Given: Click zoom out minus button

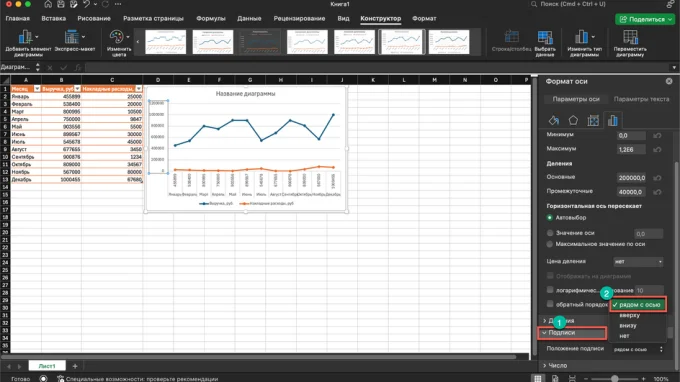Looking at the screenshot, I should coord(586,379).
